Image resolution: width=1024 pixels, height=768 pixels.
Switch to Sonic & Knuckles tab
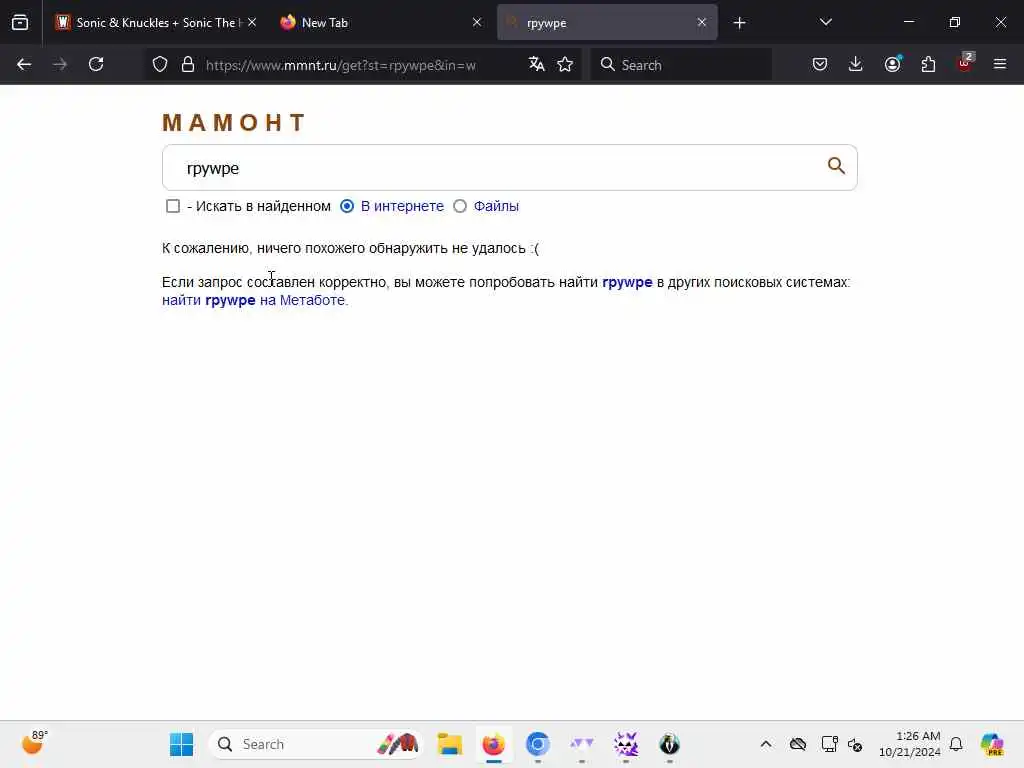(155, 22)
